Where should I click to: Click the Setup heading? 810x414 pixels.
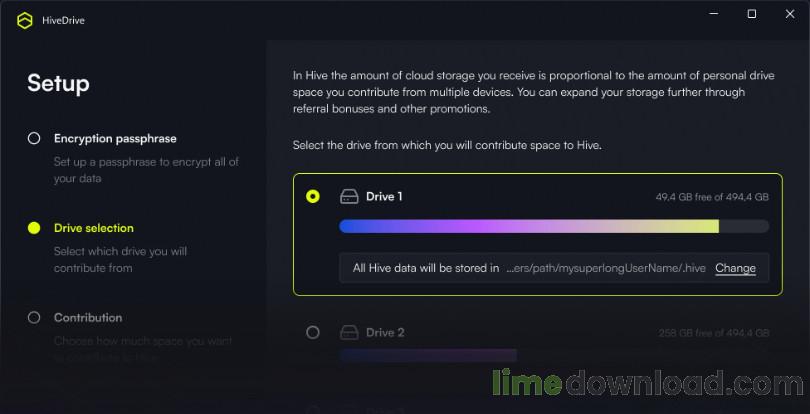58,83
